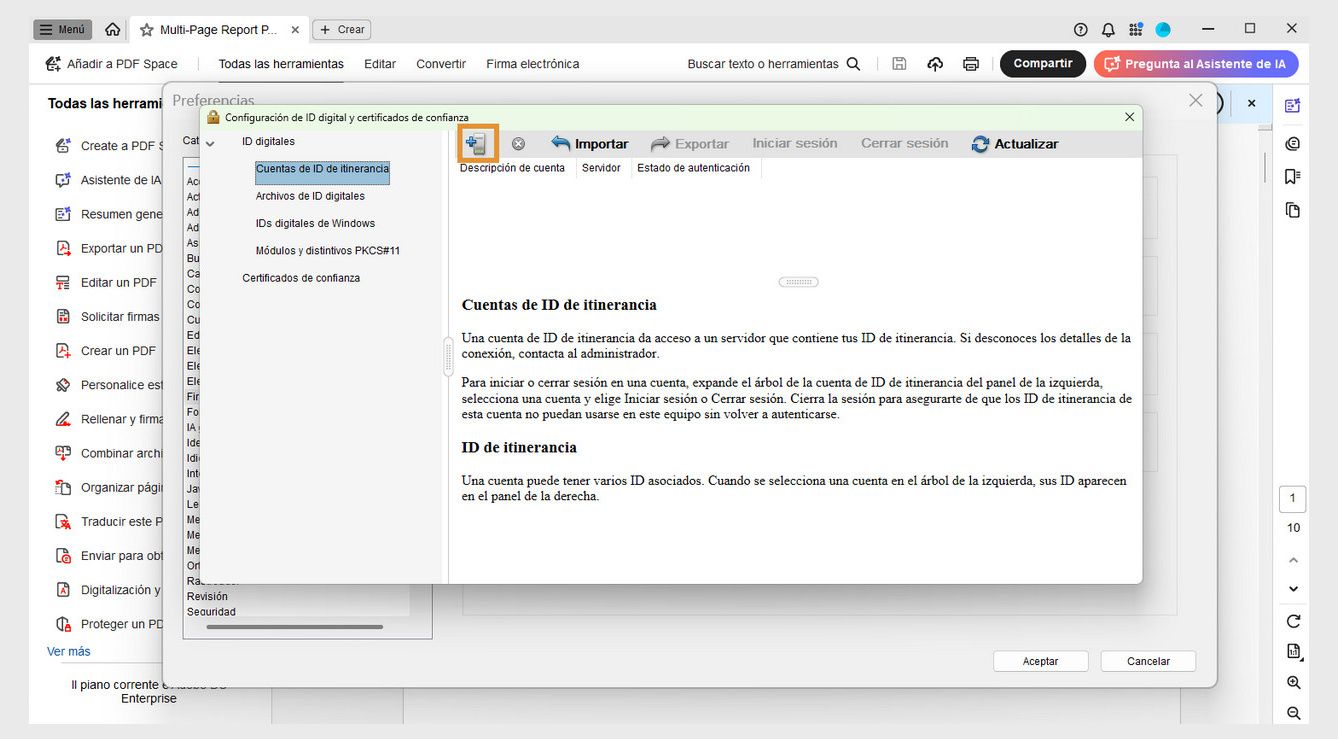1338x739 pixels.
Task: Click the next page chevron on right sidebar
Action: [1293, 588]
